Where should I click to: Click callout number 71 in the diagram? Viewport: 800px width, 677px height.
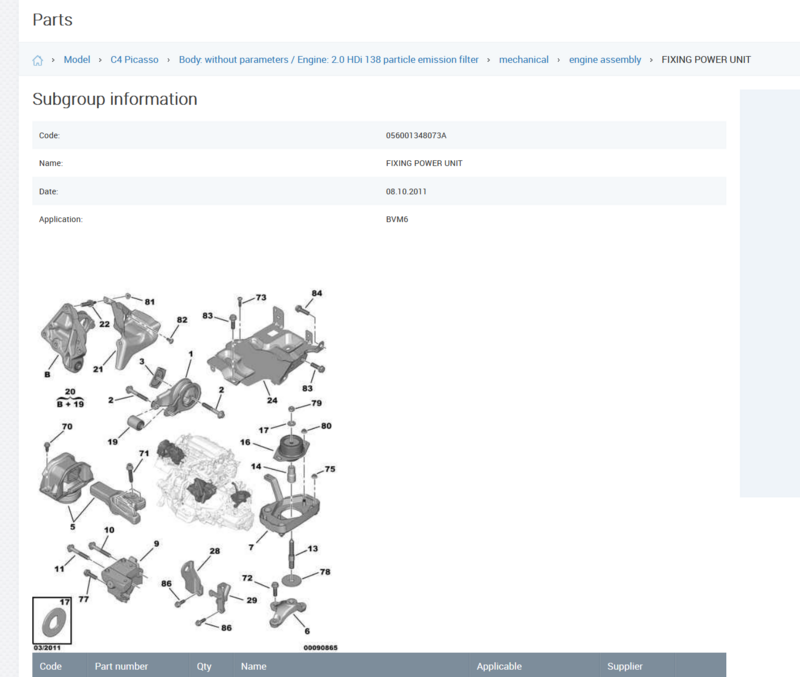click(144, 453)
